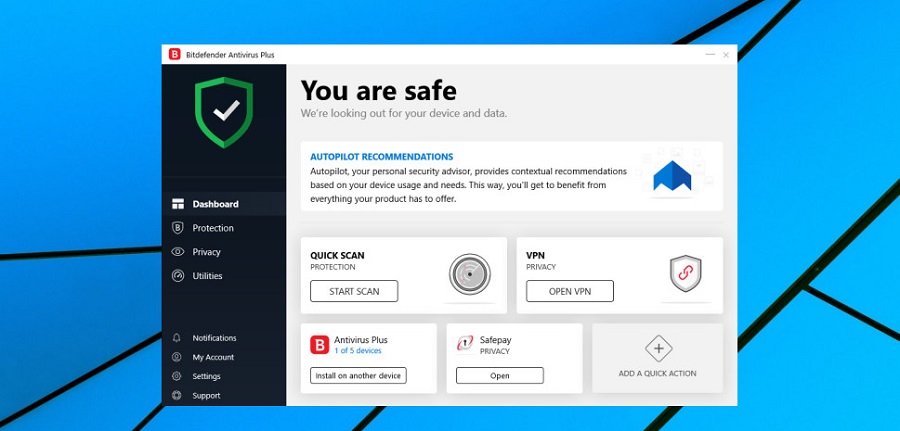Click the Safepay logo icon
900x431 pixels.
coord(465,344)
